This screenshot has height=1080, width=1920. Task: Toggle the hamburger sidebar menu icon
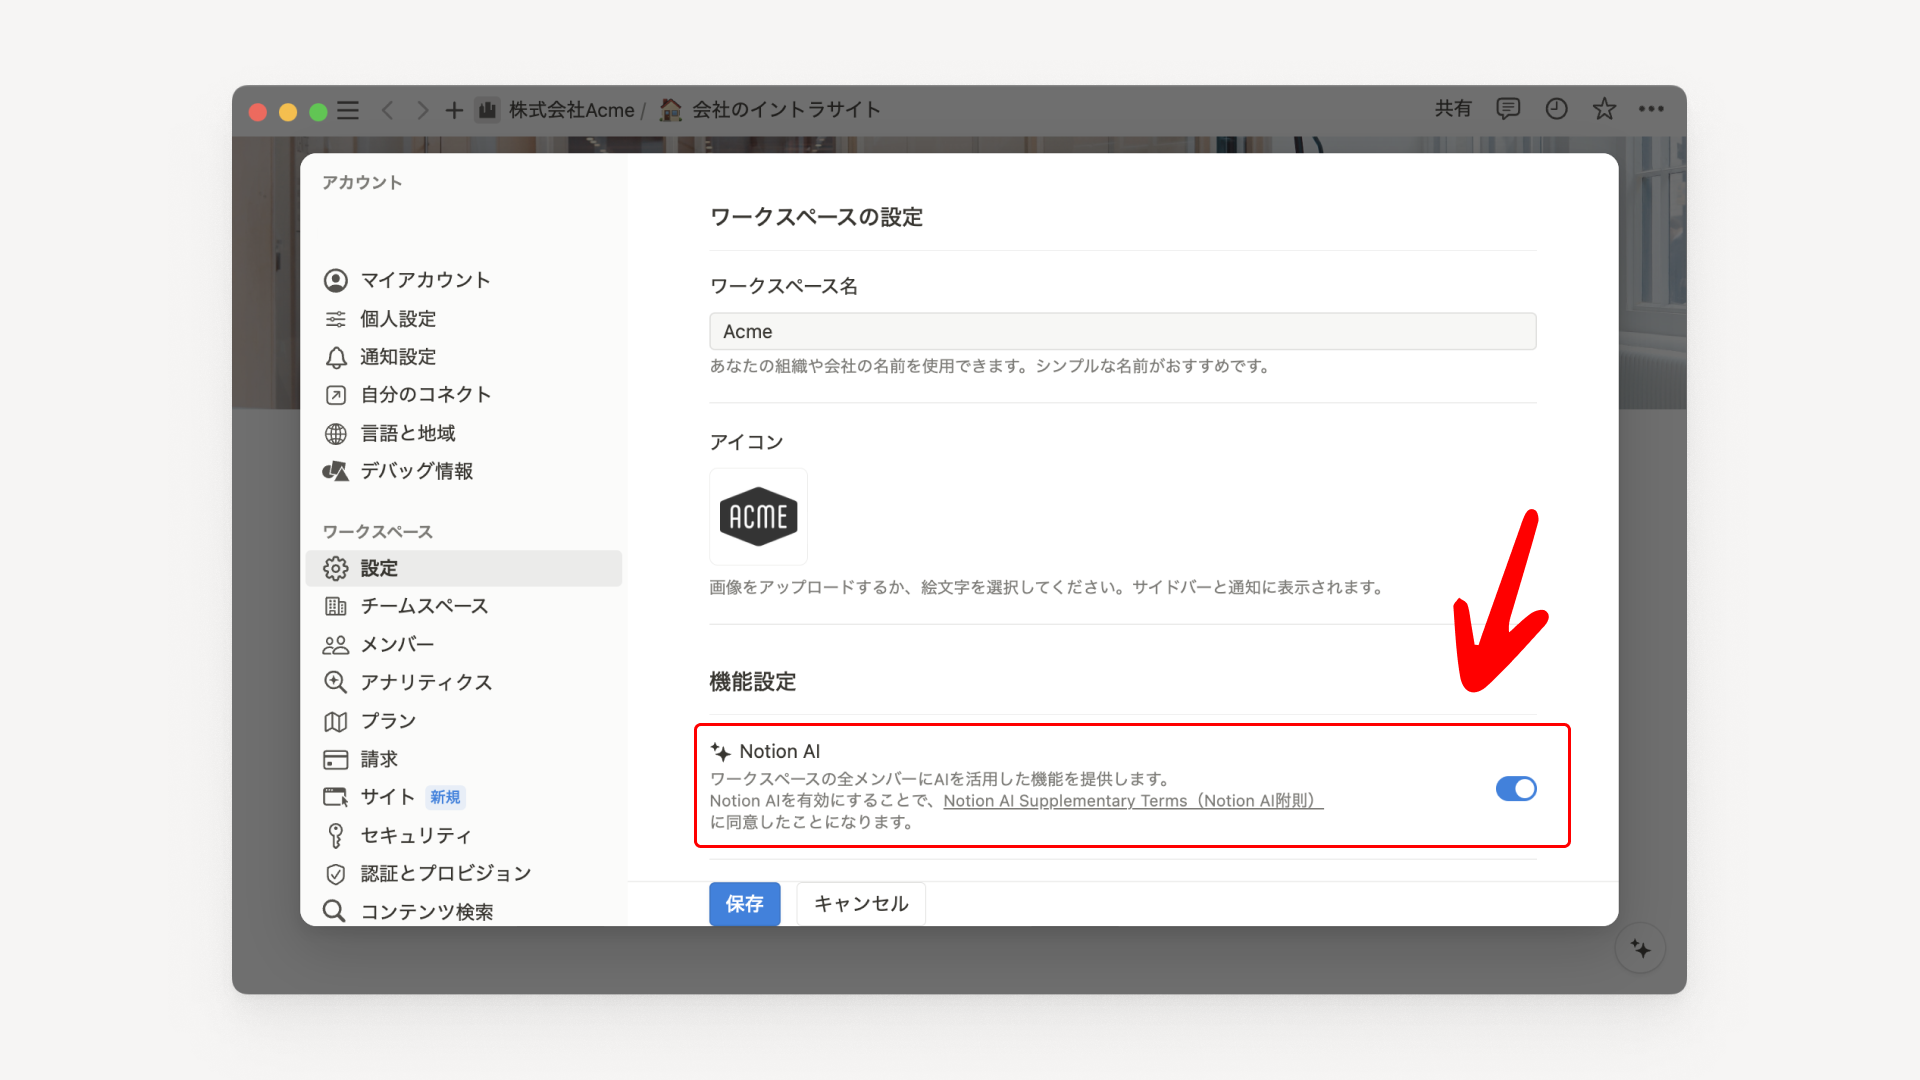[348, 110]
